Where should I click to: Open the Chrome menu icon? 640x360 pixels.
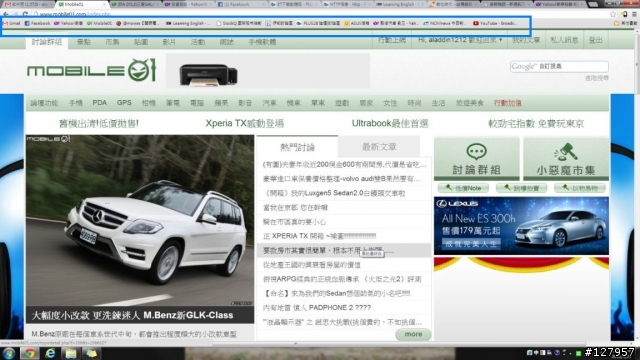point(634,14)
